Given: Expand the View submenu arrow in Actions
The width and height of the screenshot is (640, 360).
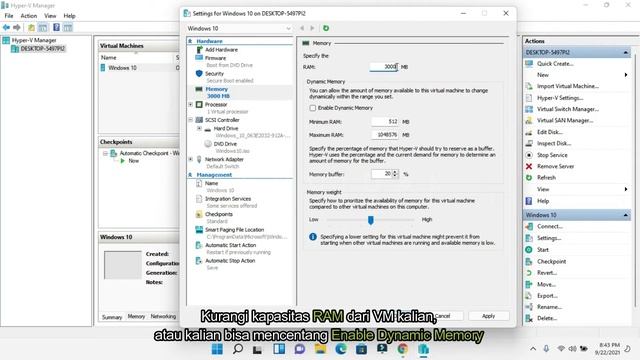Looking at the screenshot, I should [626, 189].
